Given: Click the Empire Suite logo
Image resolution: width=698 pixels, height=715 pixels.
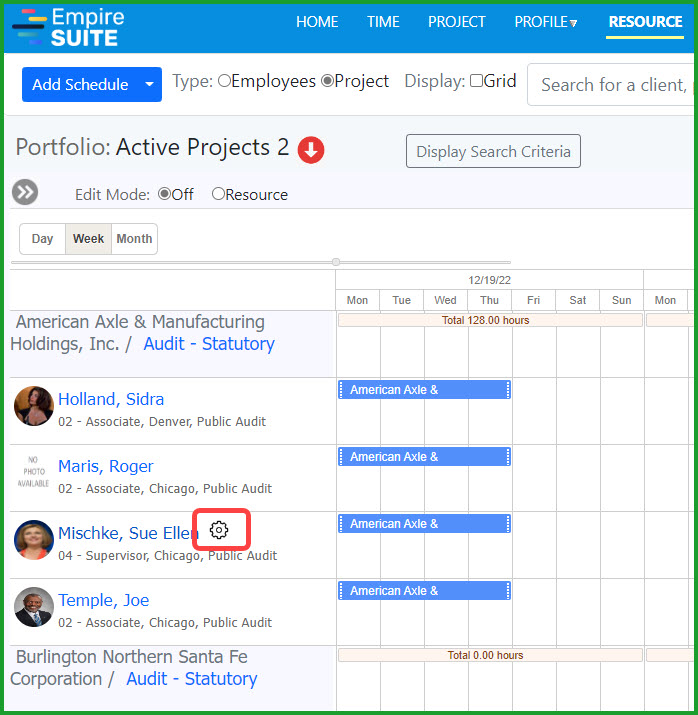Looking at the screenshot, I should pos(68,27).
